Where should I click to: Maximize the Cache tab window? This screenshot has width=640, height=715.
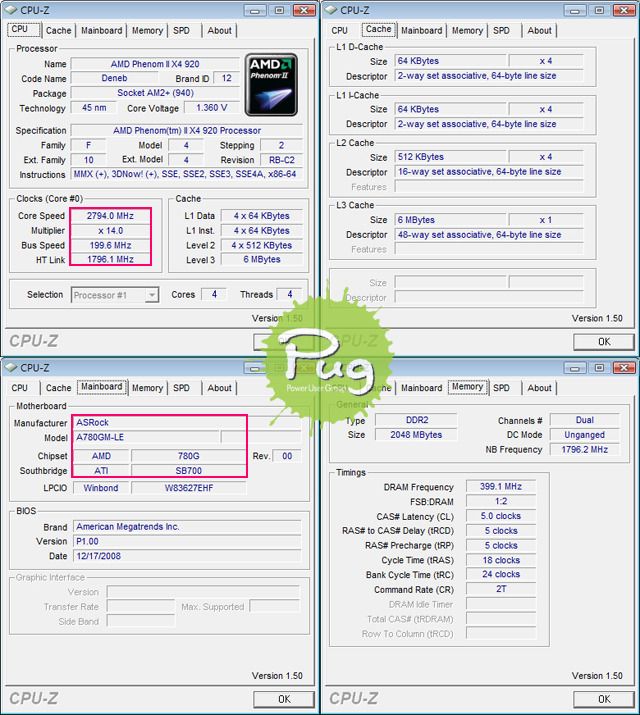tap(599, 10)
